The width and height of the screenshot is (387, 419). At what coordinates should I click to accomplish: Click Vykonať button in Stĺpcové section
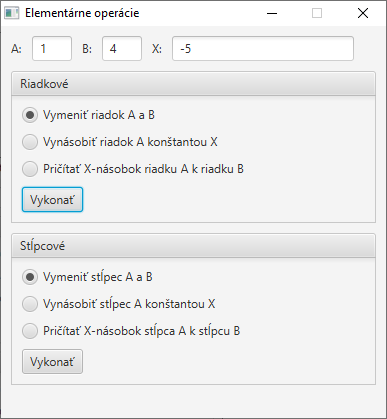52,362
